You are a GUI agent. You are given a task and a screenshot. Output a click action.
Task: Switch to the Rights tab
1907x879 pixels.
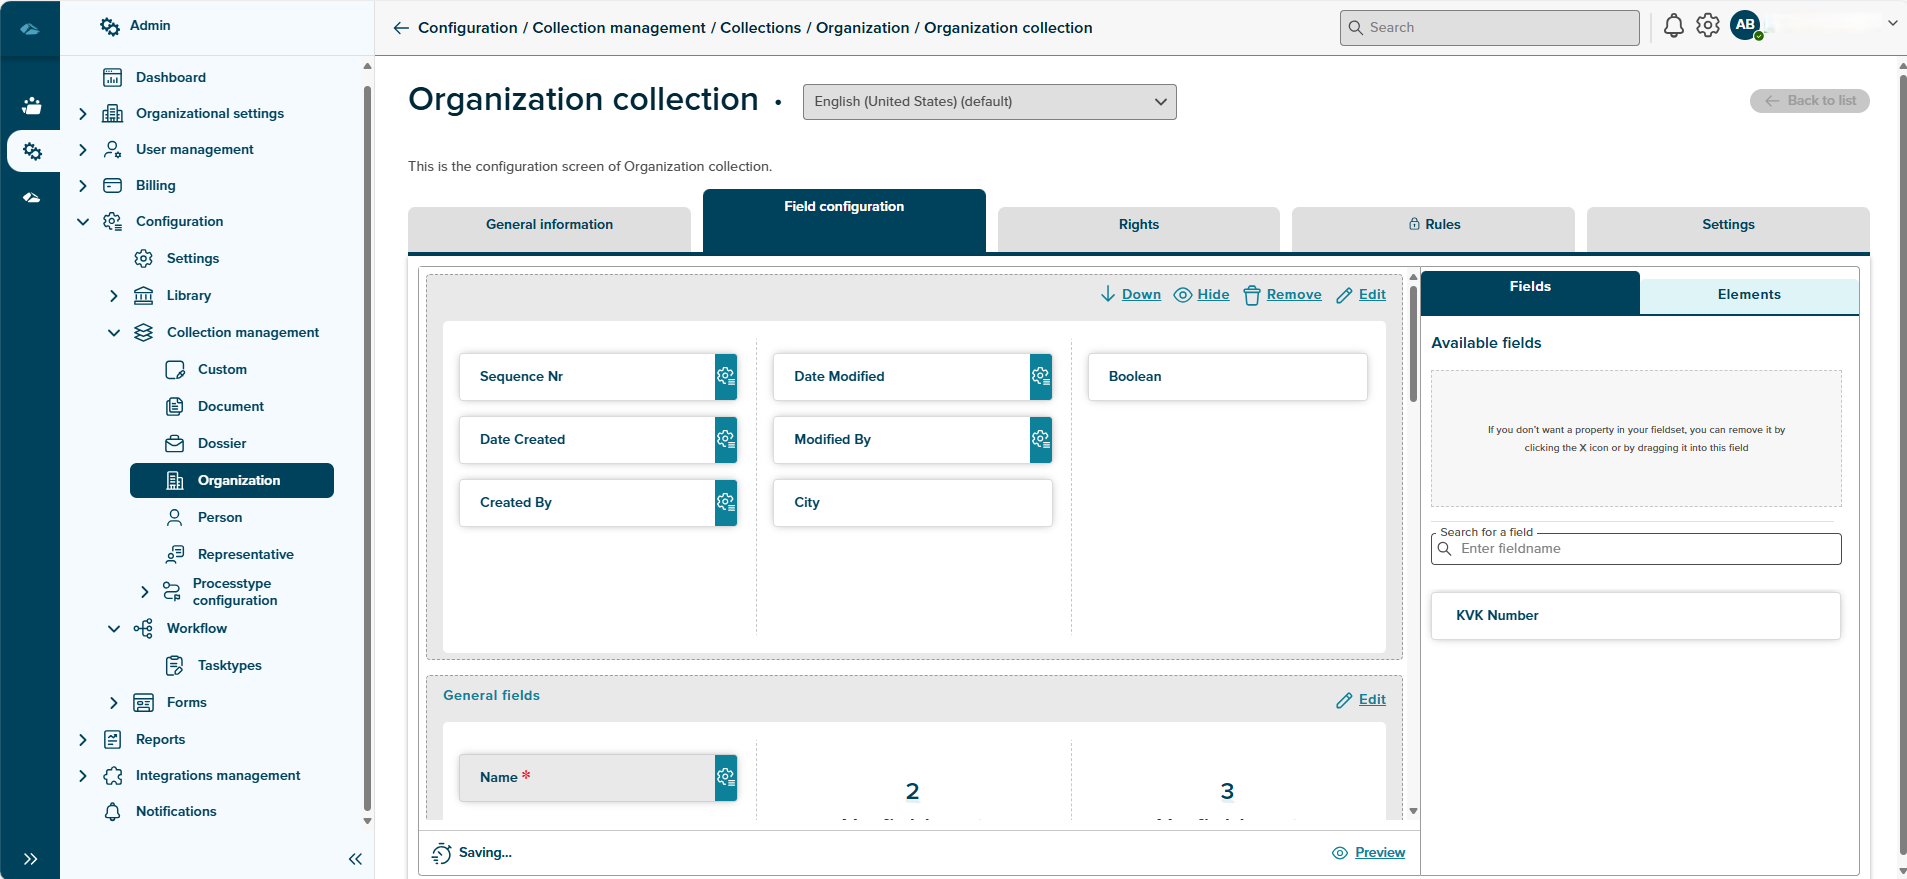tap(1138, 225)
